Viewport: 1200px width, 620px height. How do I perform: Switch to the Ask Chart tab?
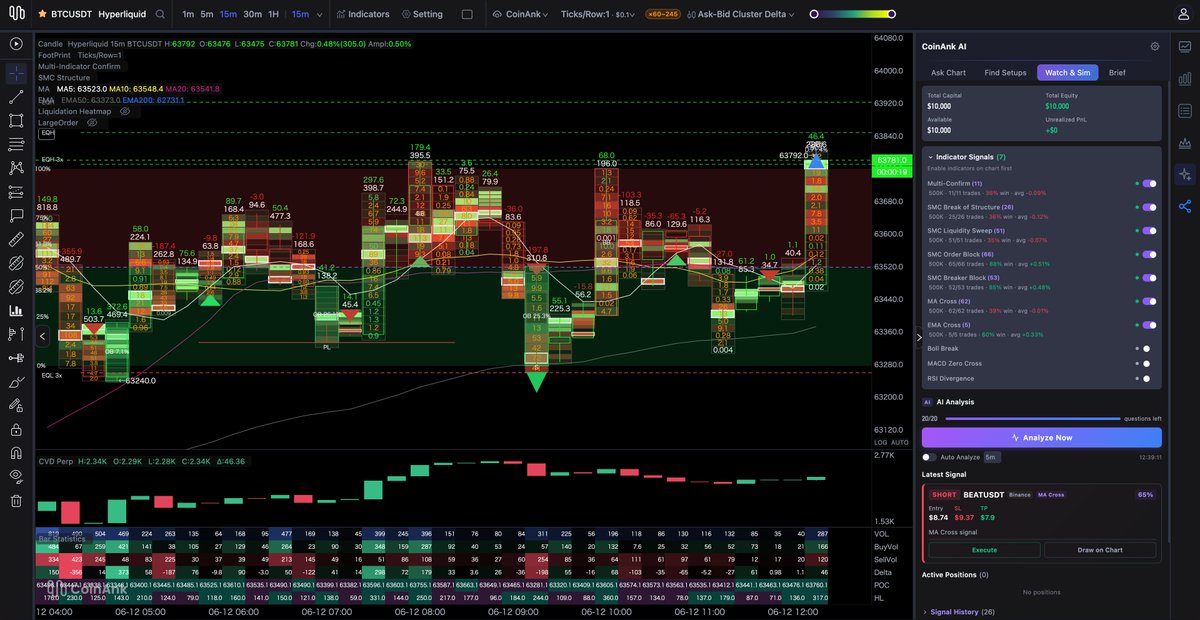tap(948, 72)
